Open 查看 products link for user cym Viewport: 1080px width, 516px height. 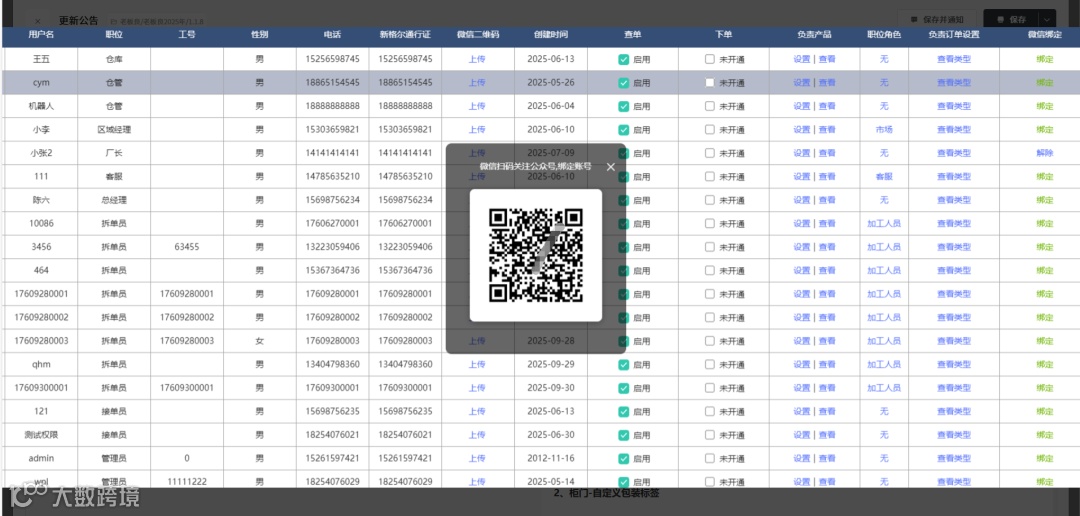click(x=827, y=83)
